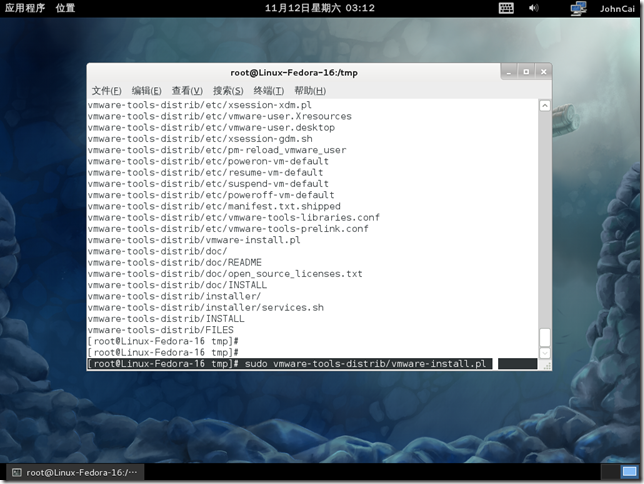
Task: Click line etc/vmware-tools-libraries.conf
Action: tap(234, 217)
